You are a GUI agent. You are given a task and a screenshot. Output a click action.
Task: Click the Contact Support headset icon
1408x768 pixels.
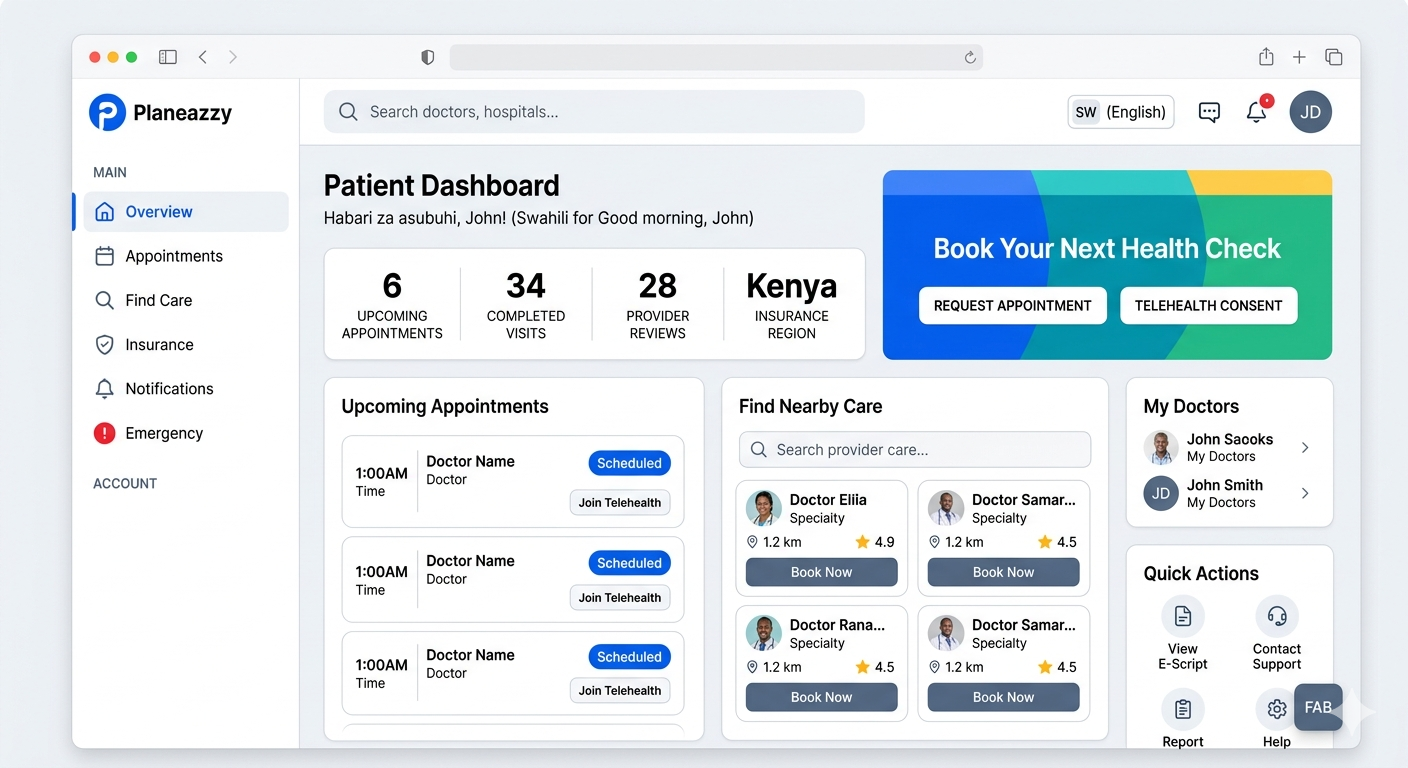(x=1277, y=616)
